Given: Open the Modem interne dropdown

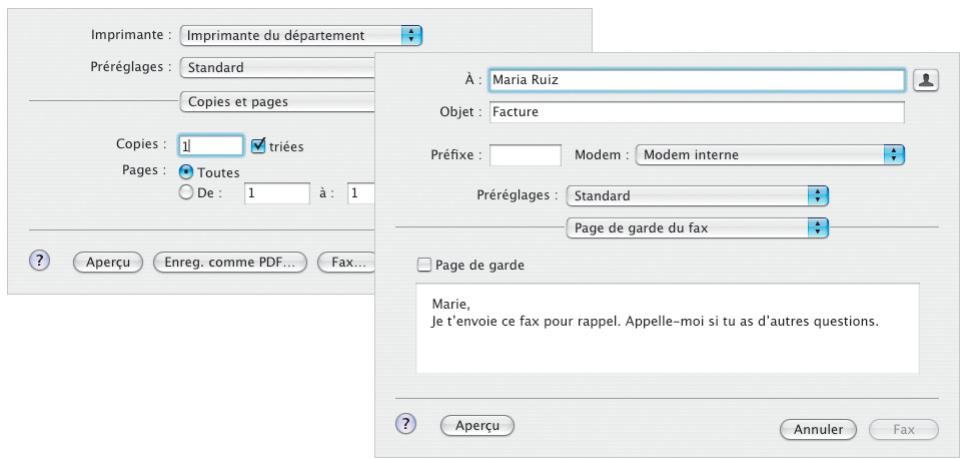Looking at the screenshot, I should (x=770, y=155).
